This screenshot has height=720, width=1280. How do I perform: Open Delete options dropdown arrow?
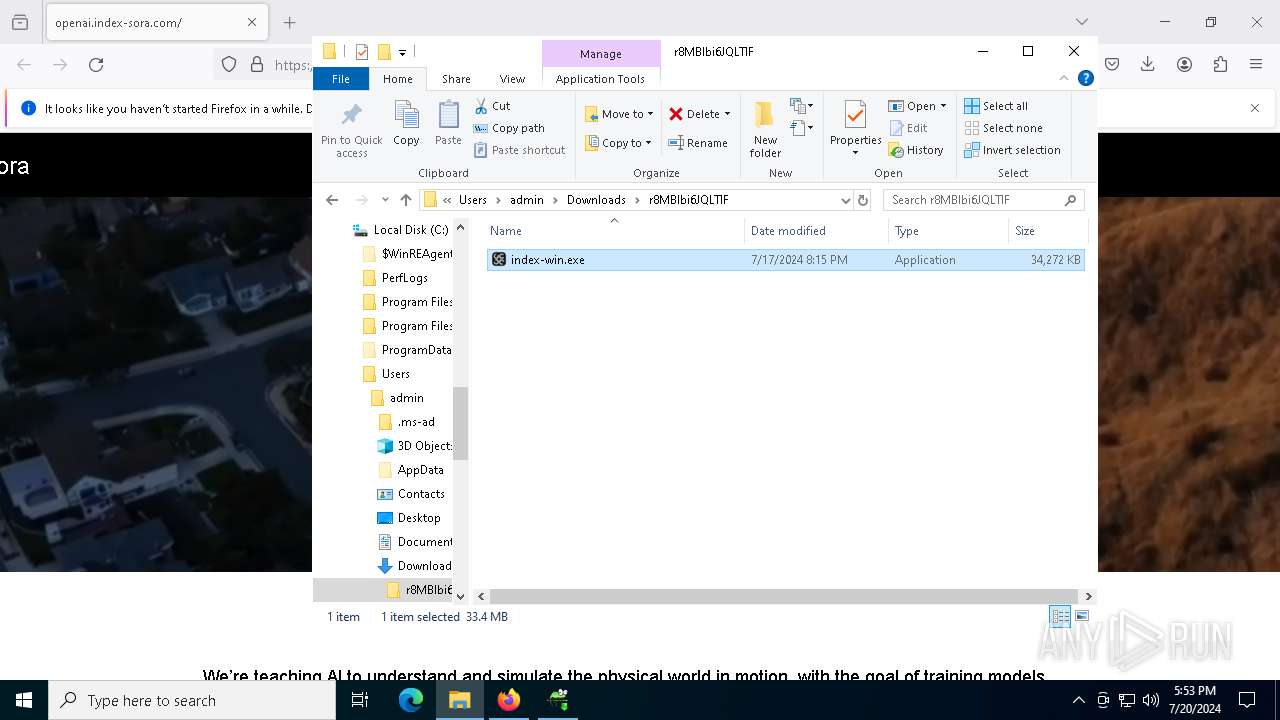pyautogui.click(x=727, y=114)
